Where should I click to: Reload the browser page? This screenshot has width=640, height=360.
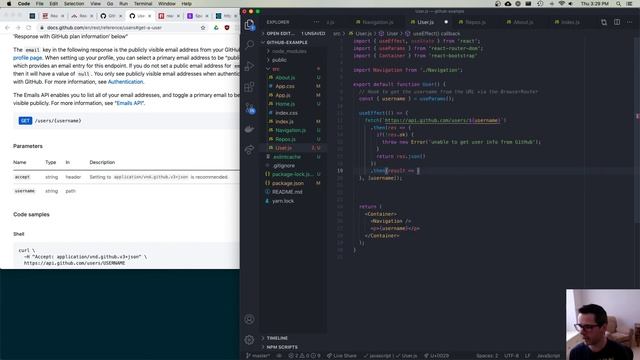[29, 28]
